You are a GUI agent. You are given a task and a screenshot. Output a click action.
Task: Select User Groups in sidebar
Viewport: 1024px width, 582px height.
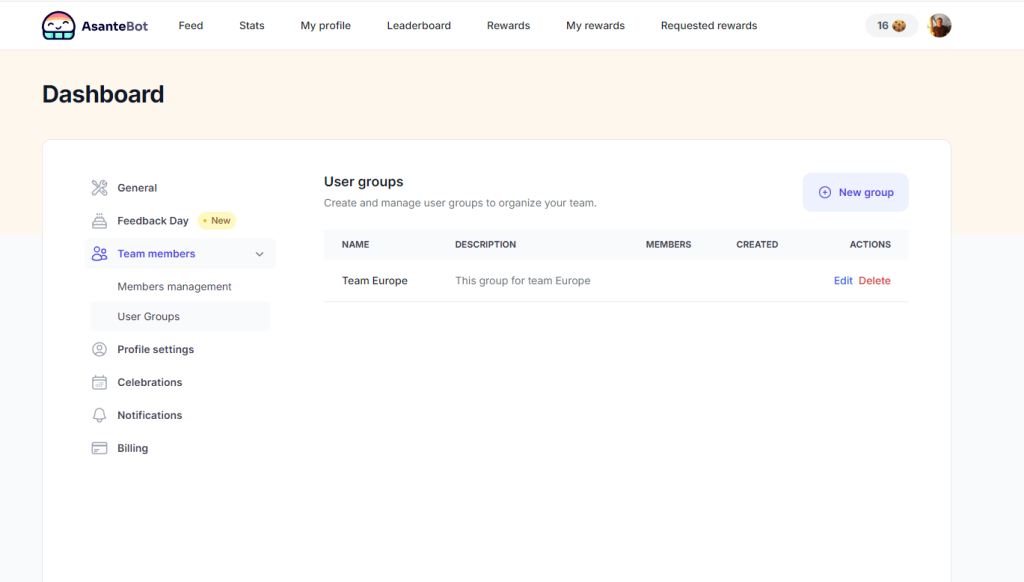(149, 317)
